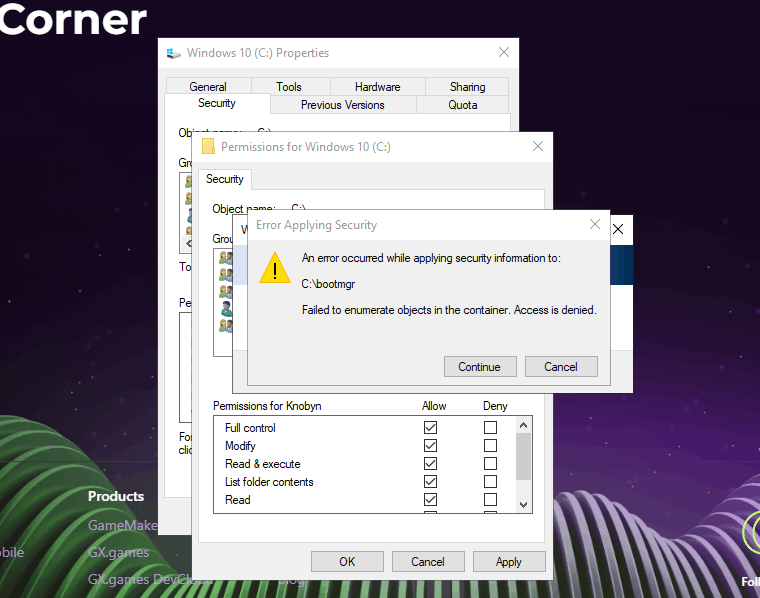
Task: Open the Tools tab in Properties window
Action: [289, 87]
